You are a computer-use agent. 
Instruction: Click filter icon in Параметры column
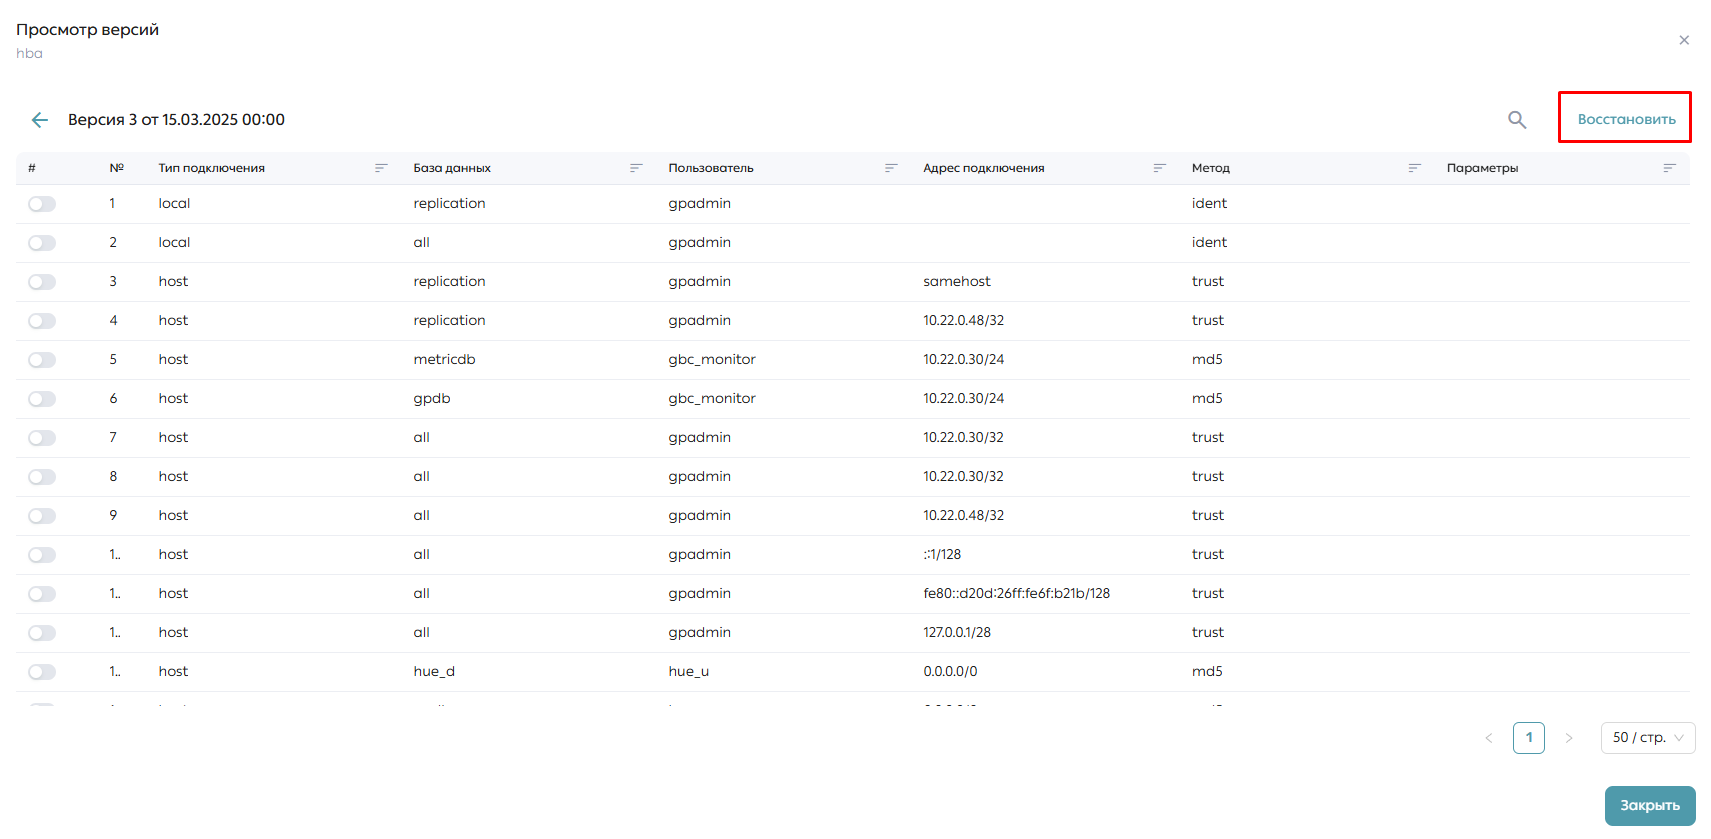tap(1670, 168)
